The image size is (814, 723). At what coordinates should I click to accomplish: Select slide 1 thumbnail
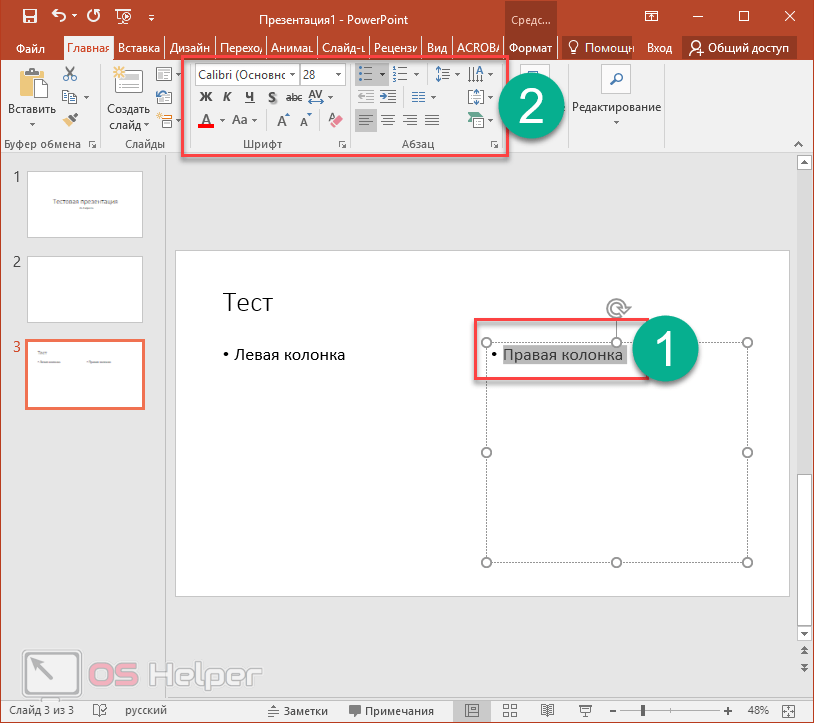(85, 204)
